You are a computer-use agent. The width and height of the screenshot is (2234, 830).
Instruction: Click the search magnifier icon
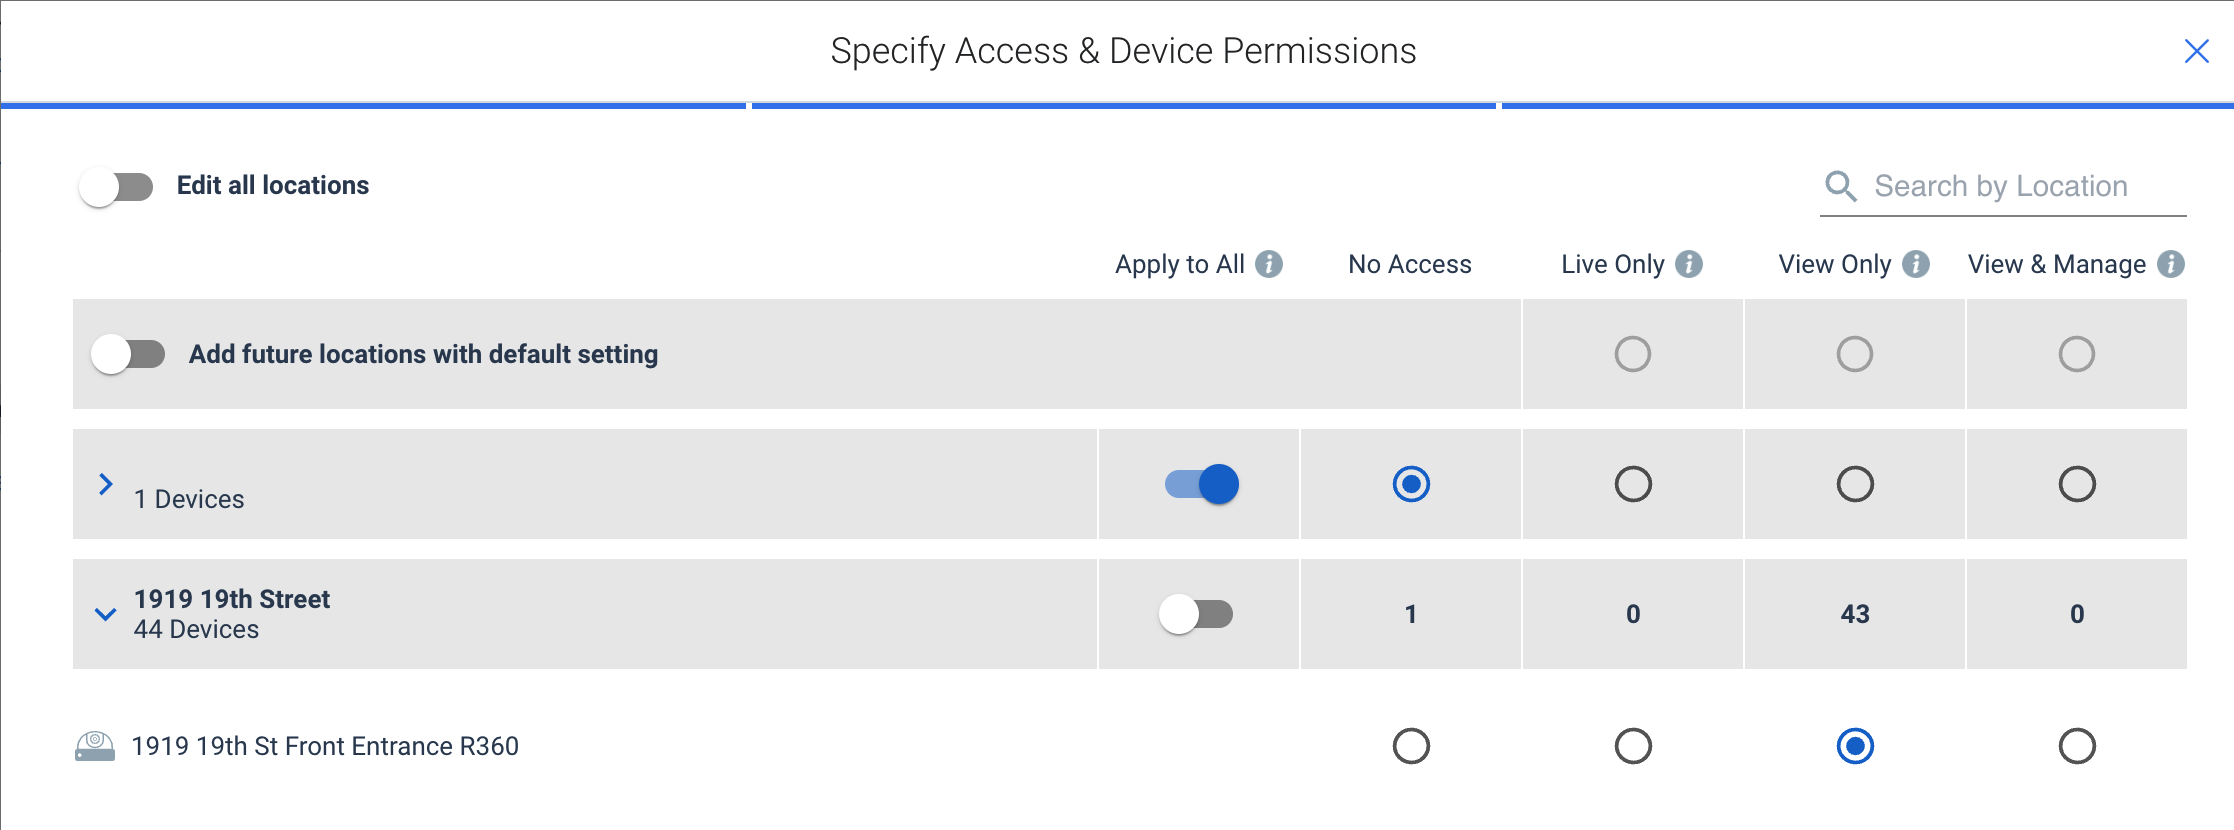(x=1841, y=186)
